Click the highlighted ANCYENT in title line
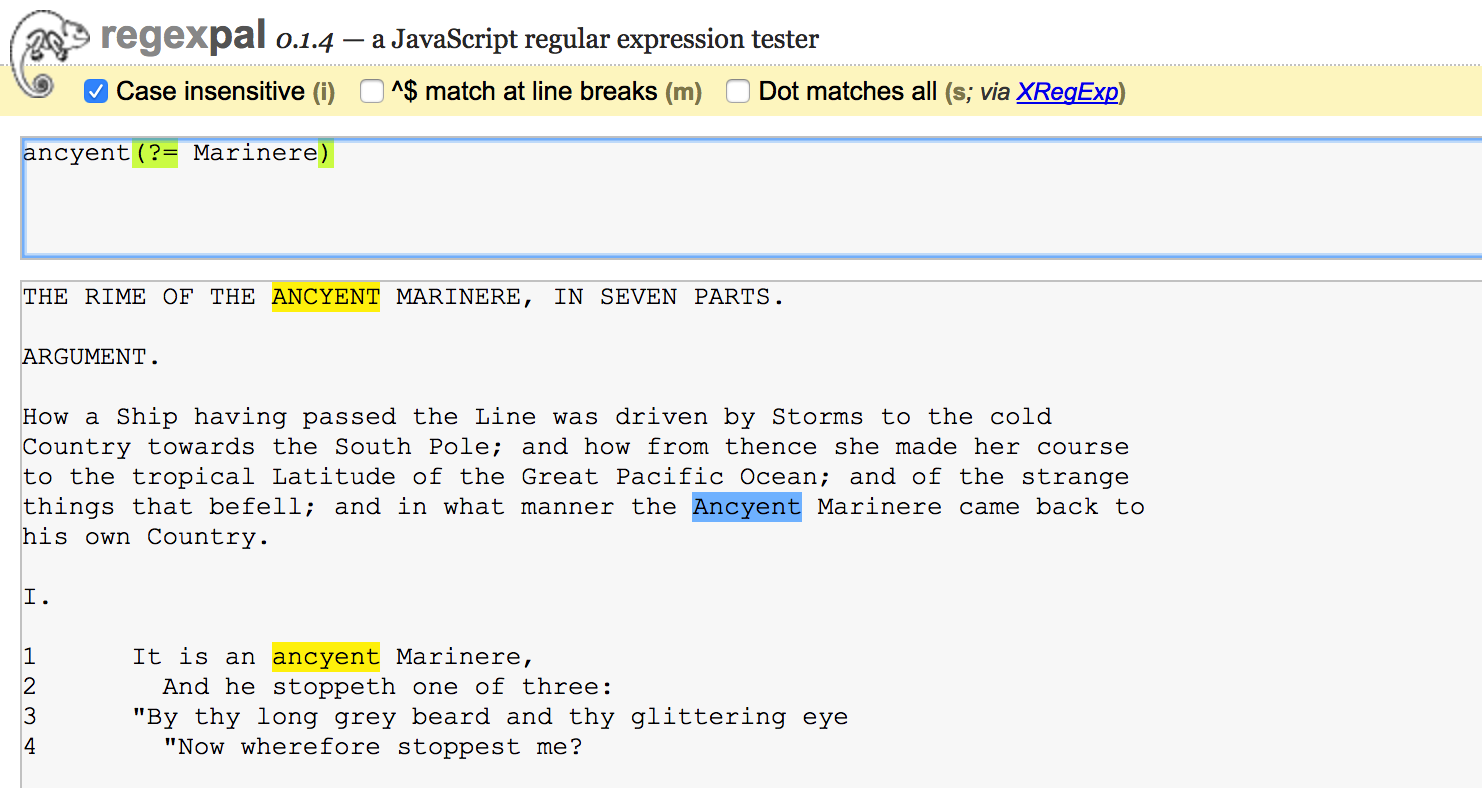Image resolution: width=1482 pixels, height=788 pixels. (326, 297)
